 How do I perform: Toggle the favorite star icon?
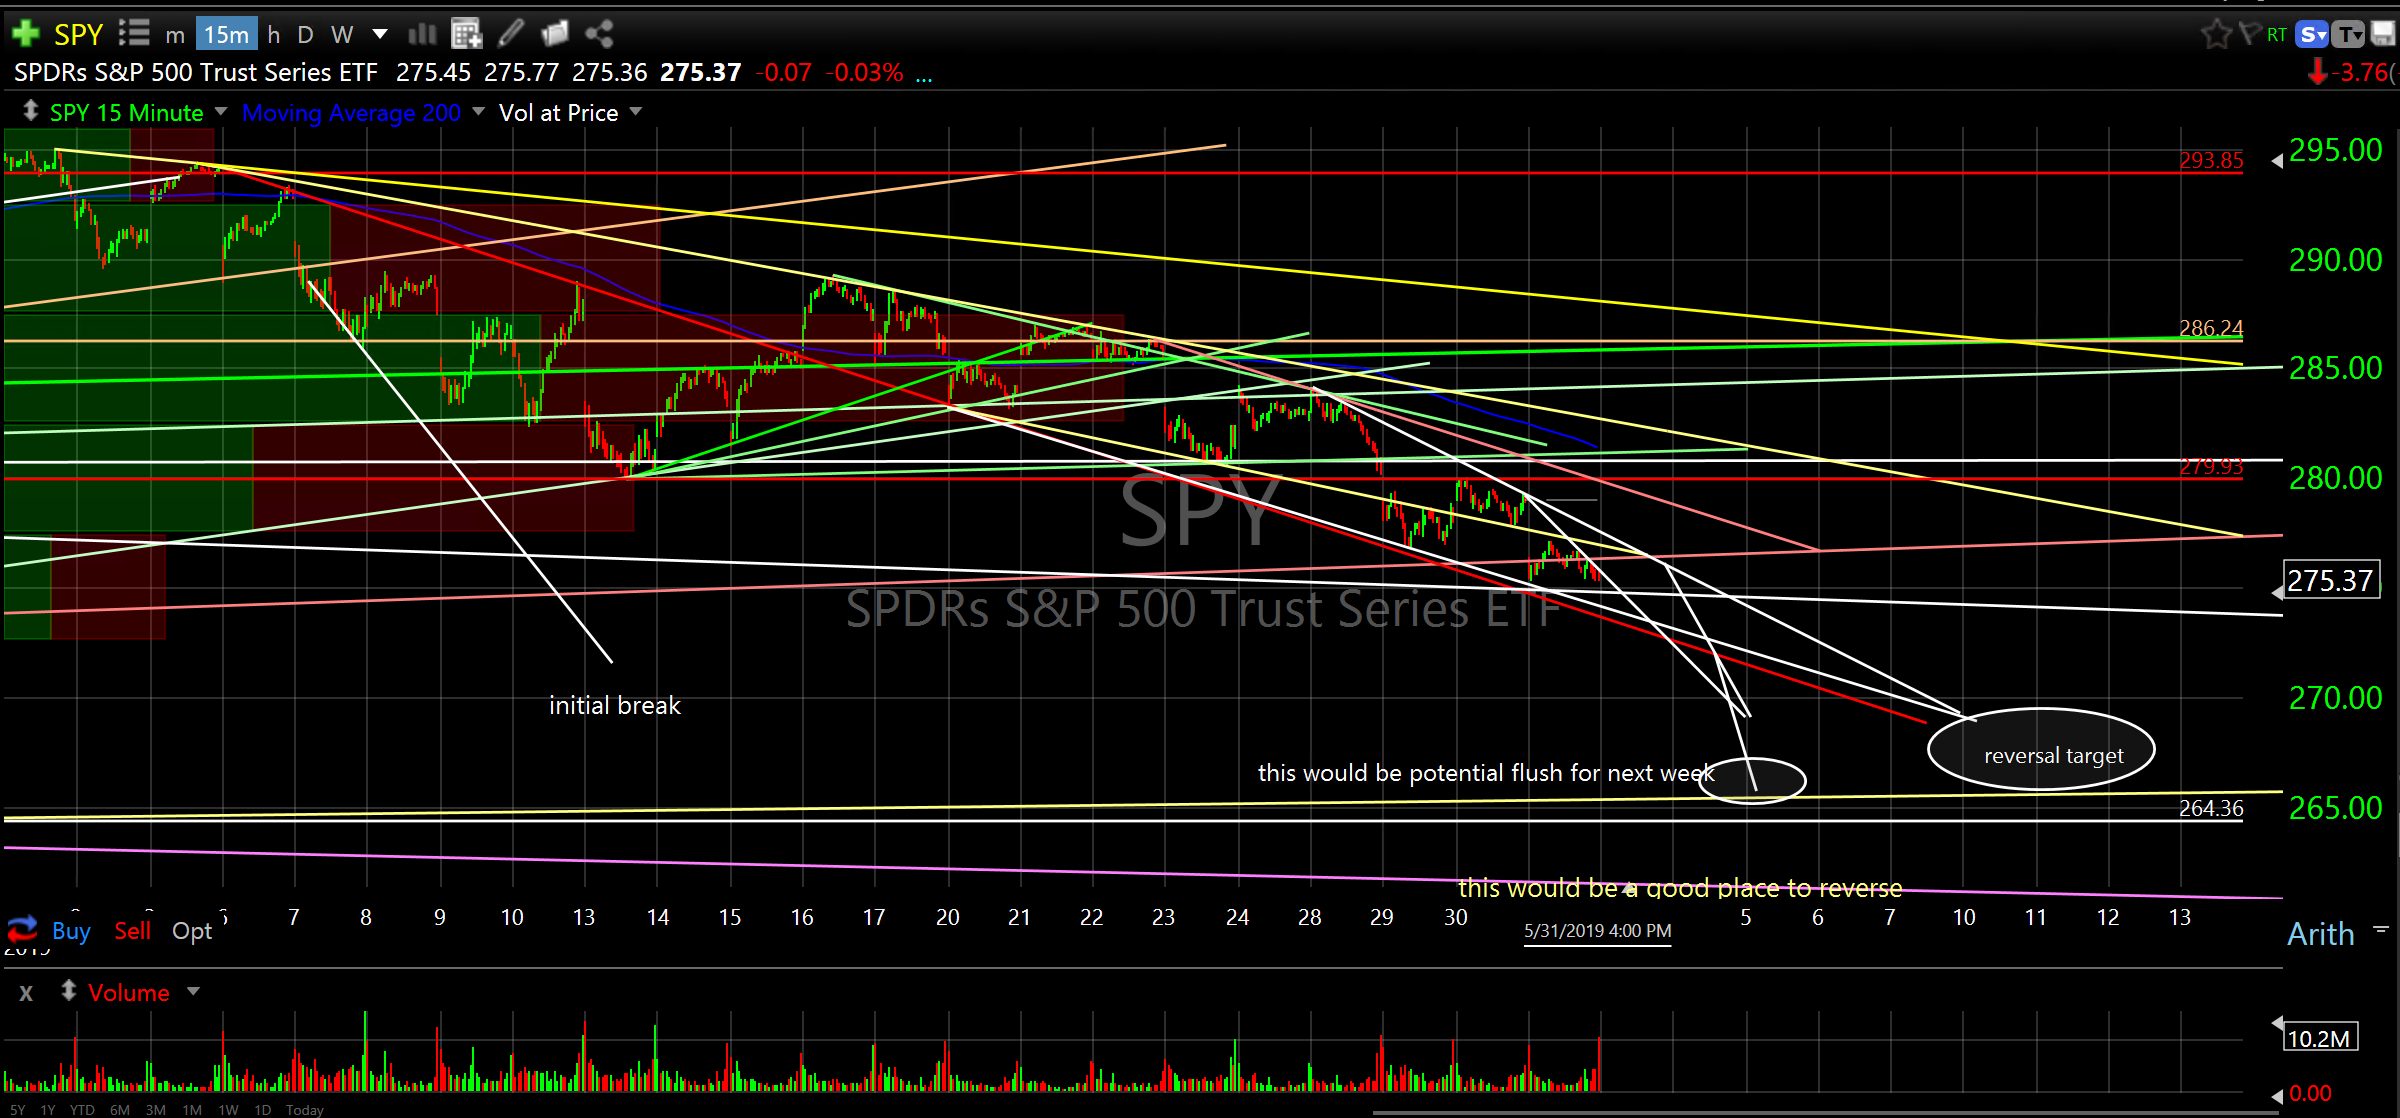coord(2216,34)
